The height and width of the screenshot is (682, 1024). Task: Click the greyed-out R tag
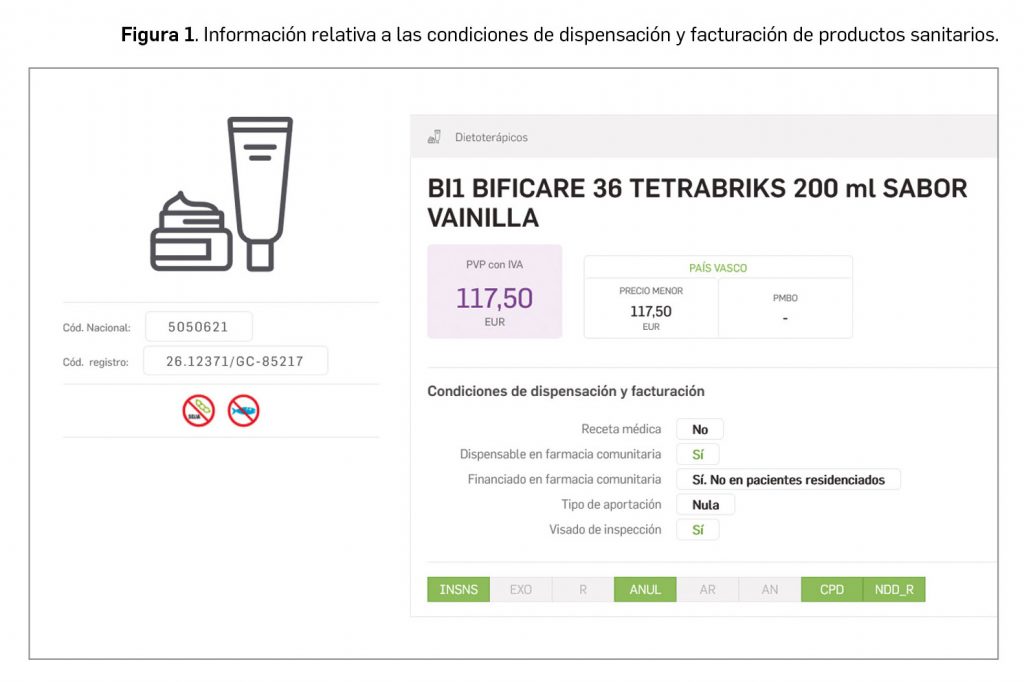tap(583, 590)
